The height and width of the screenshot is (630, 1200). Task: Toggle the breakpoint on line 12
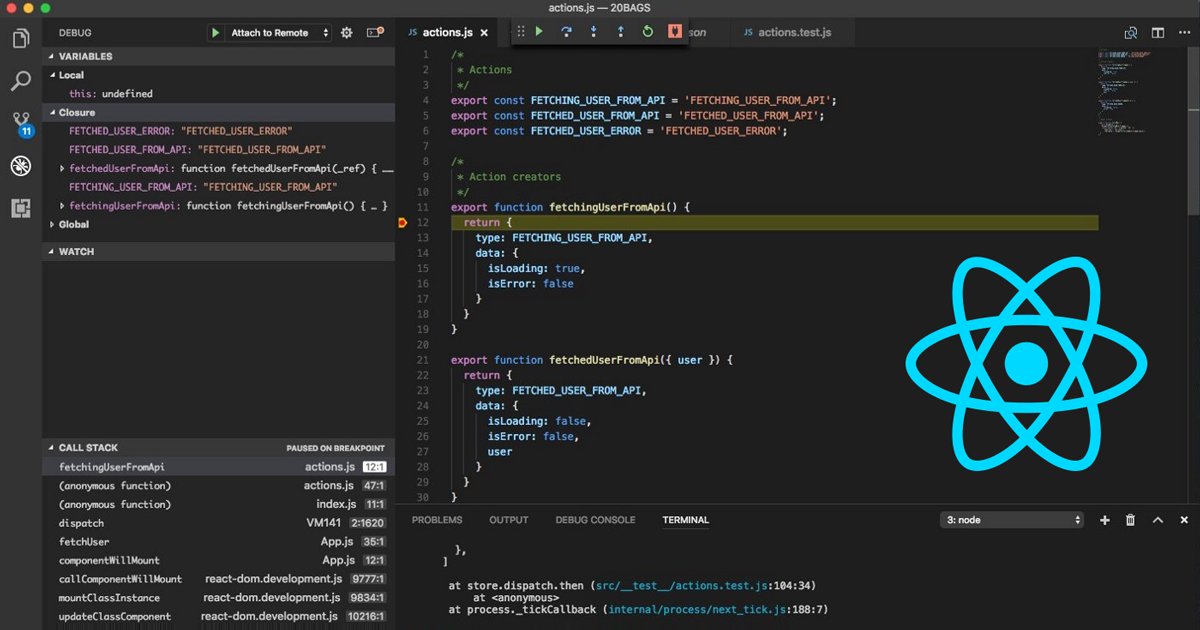(x=404, y=222)
